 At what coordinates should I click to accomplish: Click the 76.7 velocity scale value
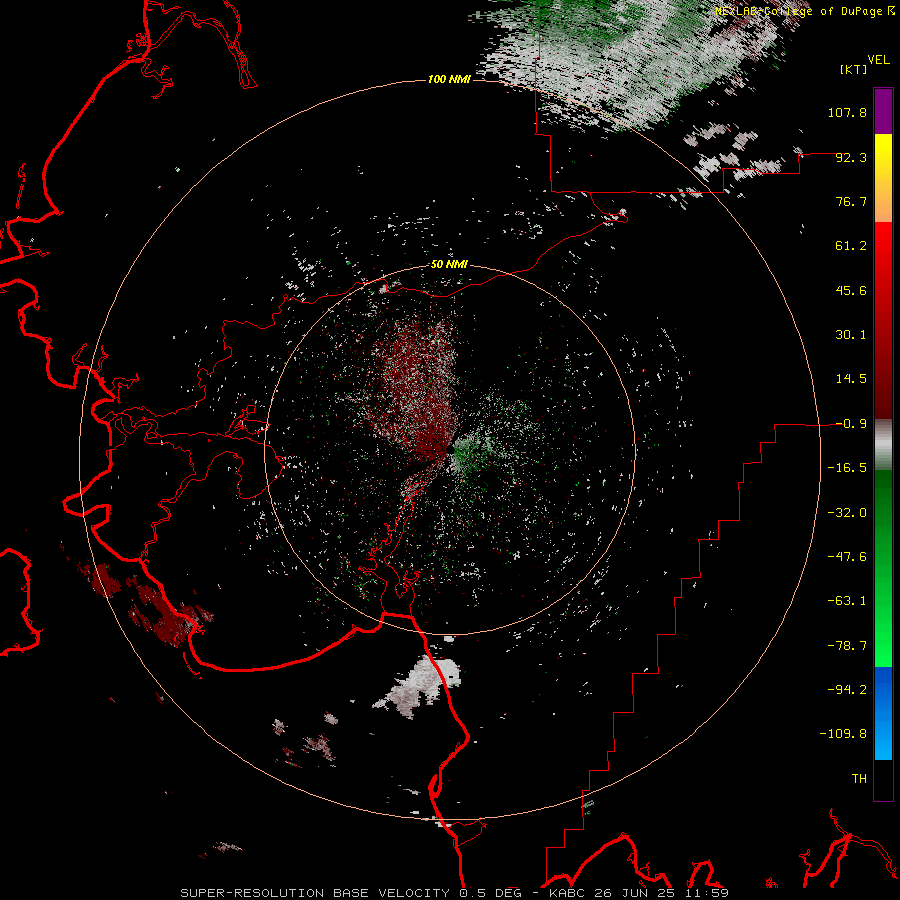tap(851, 201)
